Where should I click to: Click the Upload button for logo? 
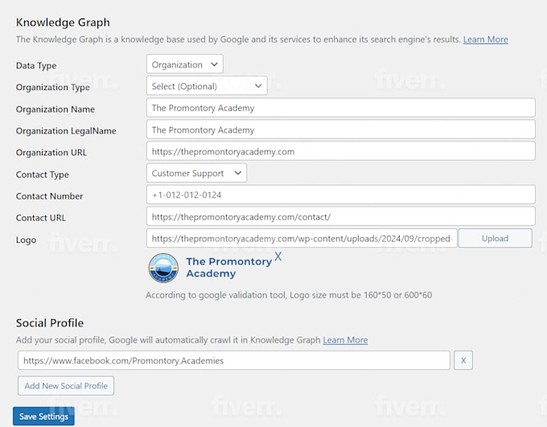pos(495,238)
